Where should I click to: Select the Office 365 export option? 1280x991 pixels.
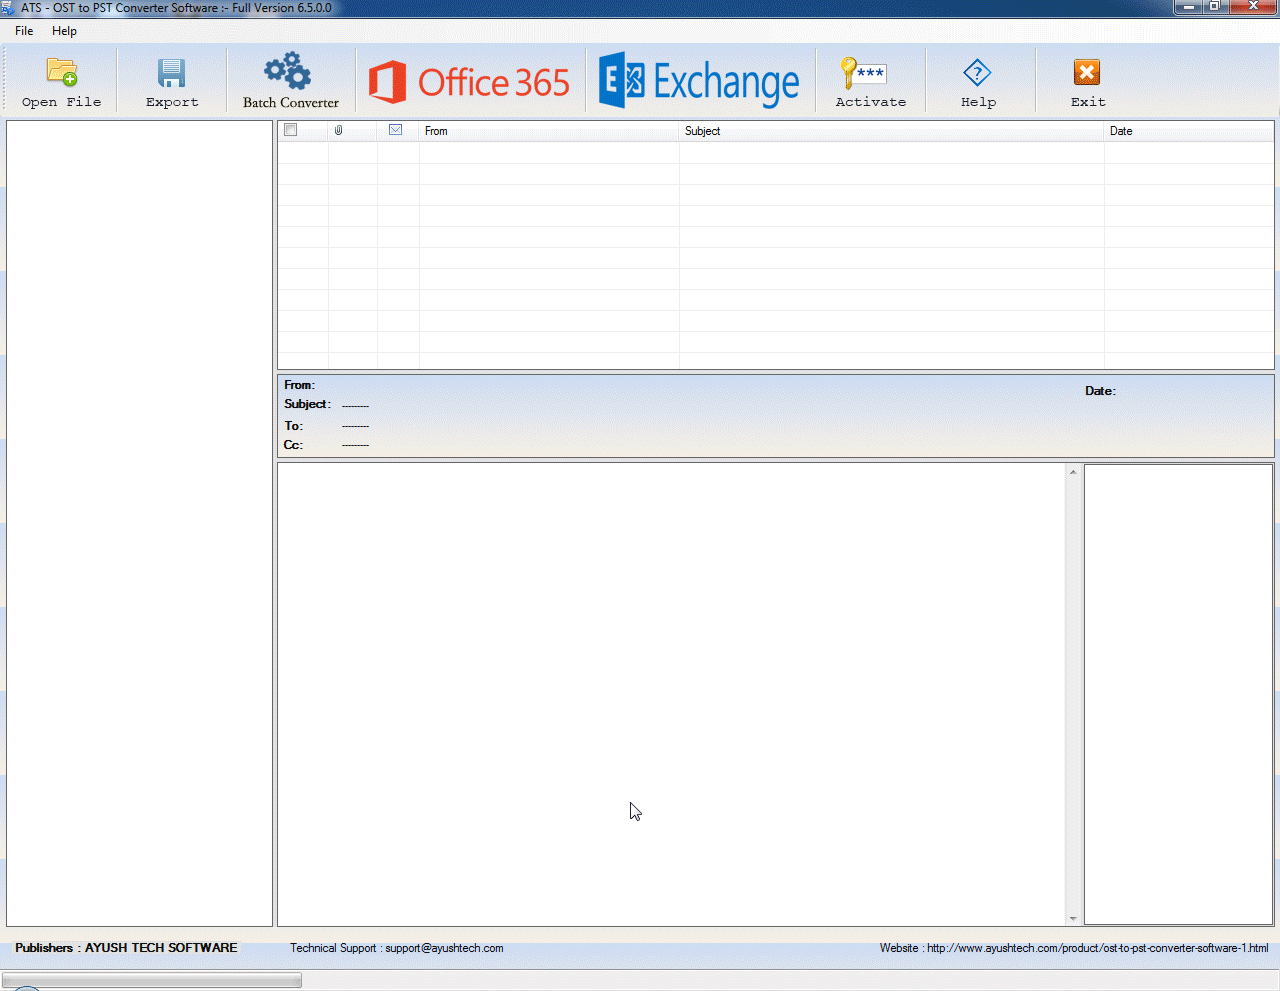[x=470, y=82]
